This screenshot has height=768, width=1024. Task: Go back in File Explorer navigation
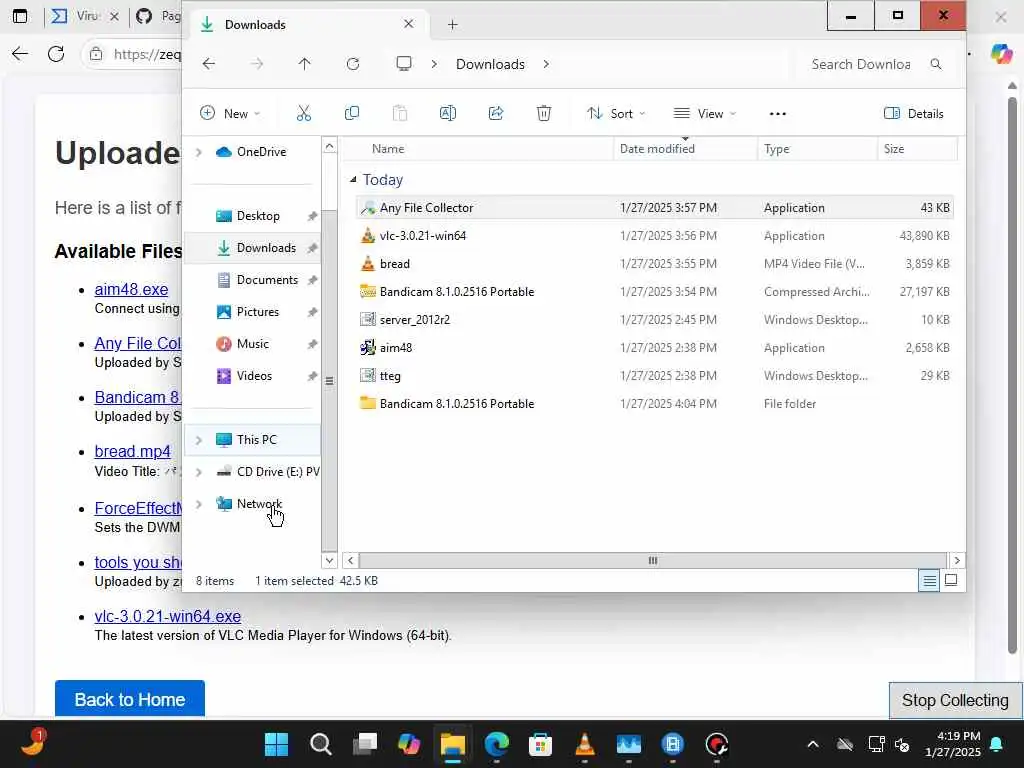coord(208,64)
